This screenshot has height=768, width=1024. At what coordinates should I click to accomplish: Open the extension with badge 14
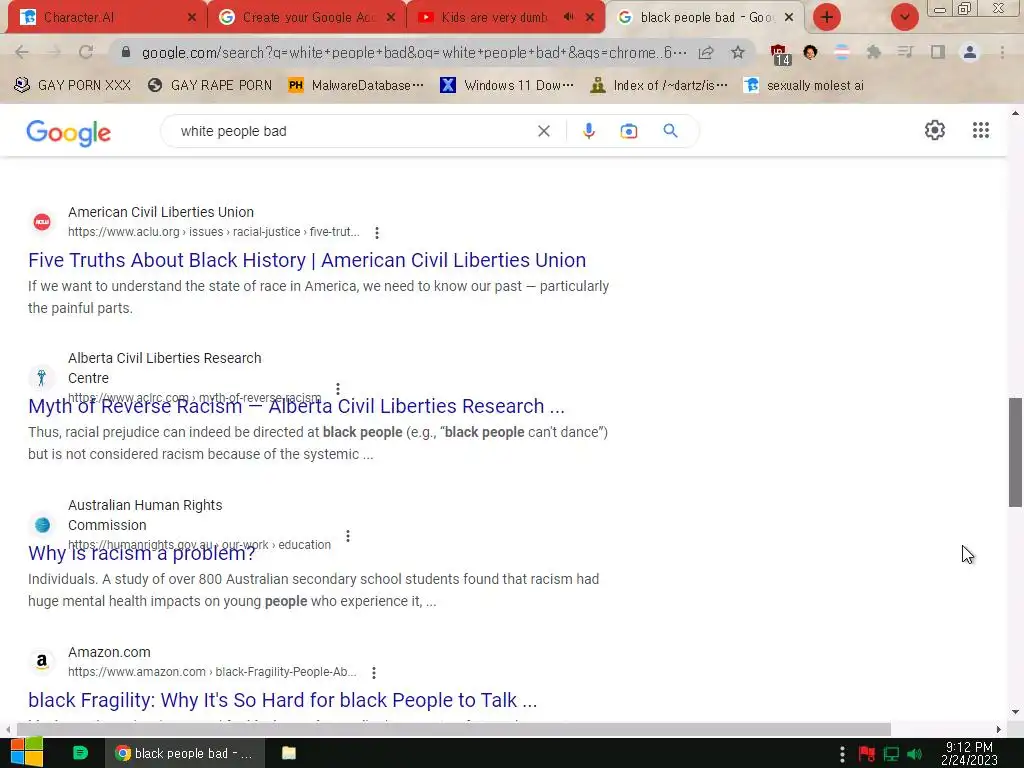pos(780,54)
